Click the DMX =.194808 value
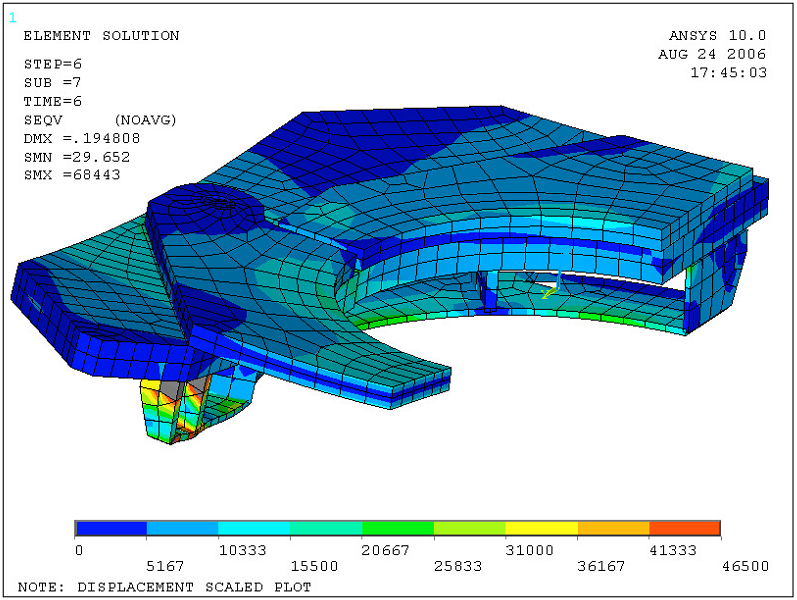Viewport: 797px width, 600px height. click(x=82, y=138)
